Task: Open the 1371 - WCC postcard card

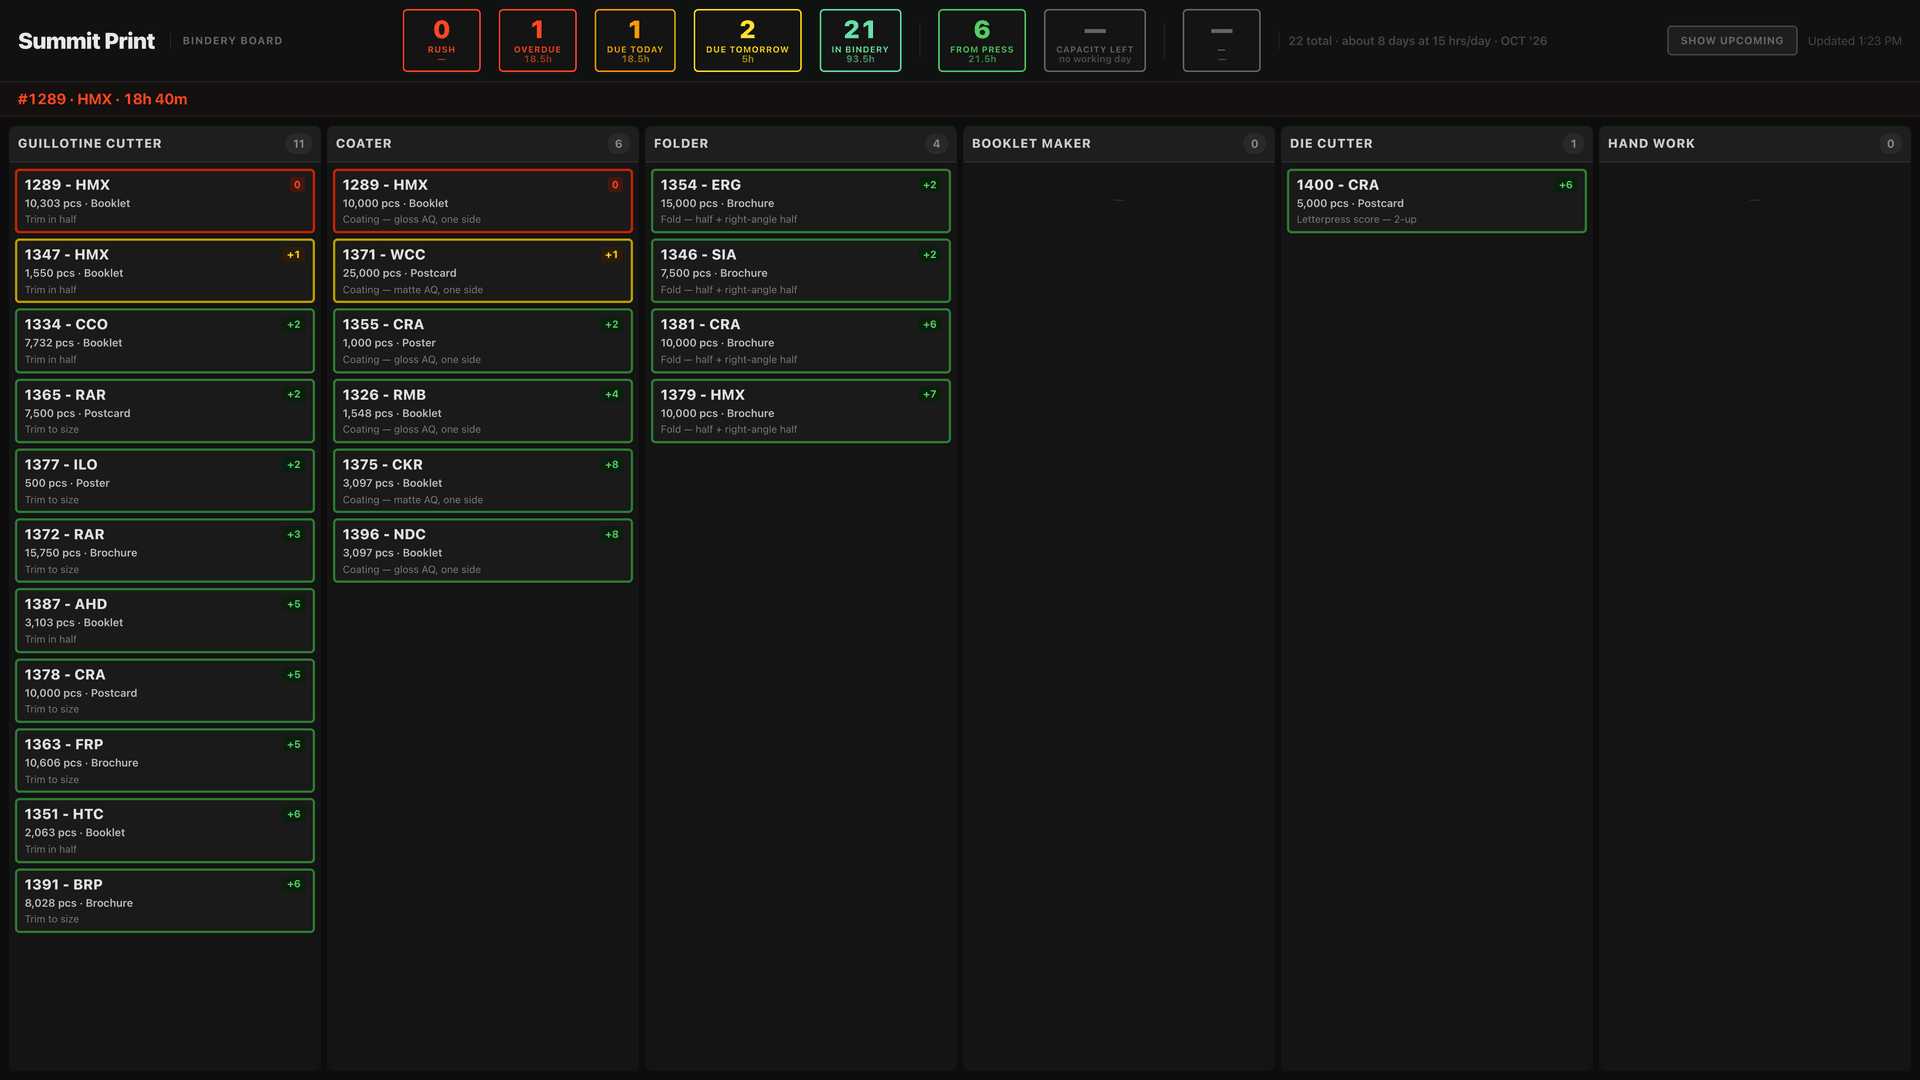Action: (x=483, y=271)
